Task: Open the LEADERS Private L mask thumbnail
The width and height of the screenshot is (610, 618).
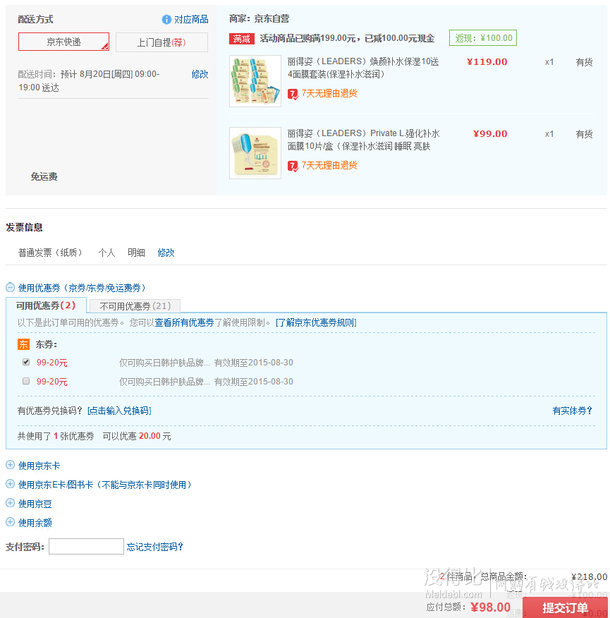Action: (255, 153)
